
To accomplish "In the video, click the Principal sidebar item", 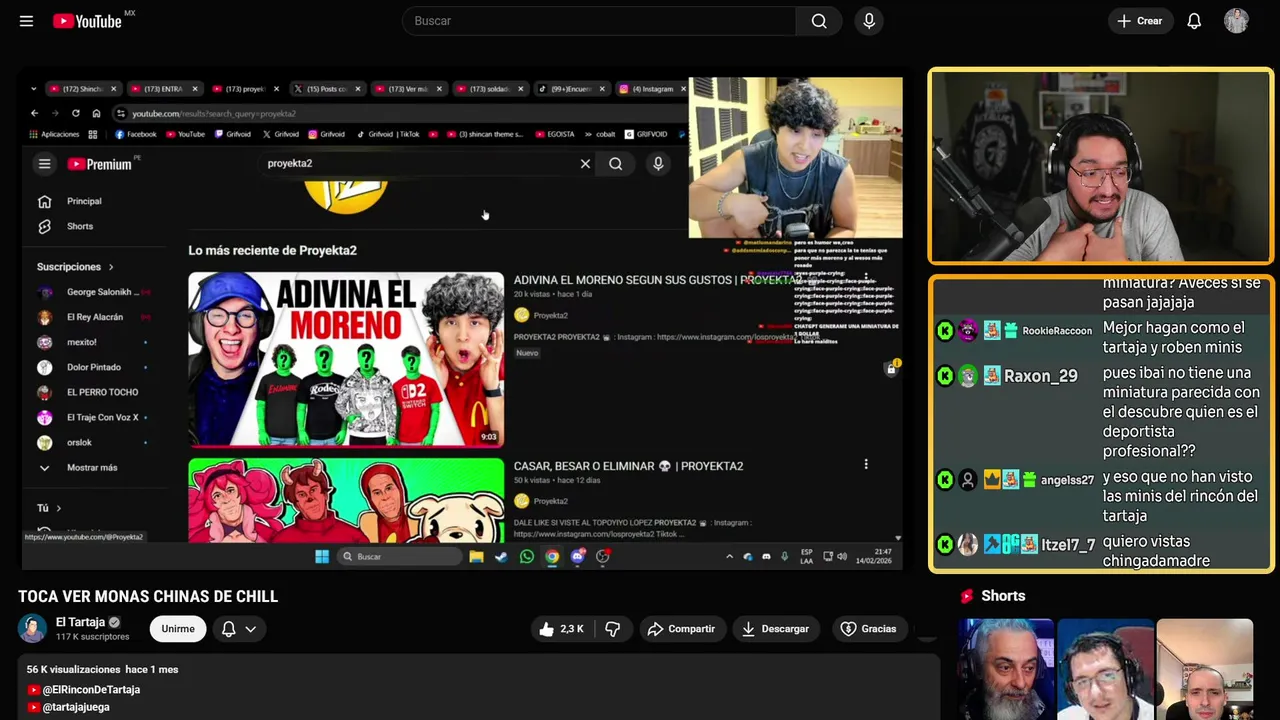I will 84,201.
